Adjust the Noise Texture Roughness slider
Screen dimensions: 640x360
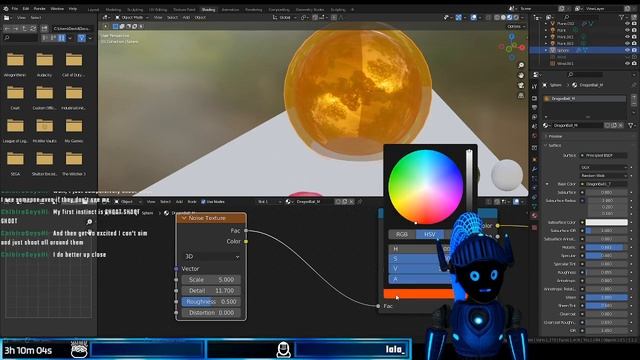pos(211,302)
